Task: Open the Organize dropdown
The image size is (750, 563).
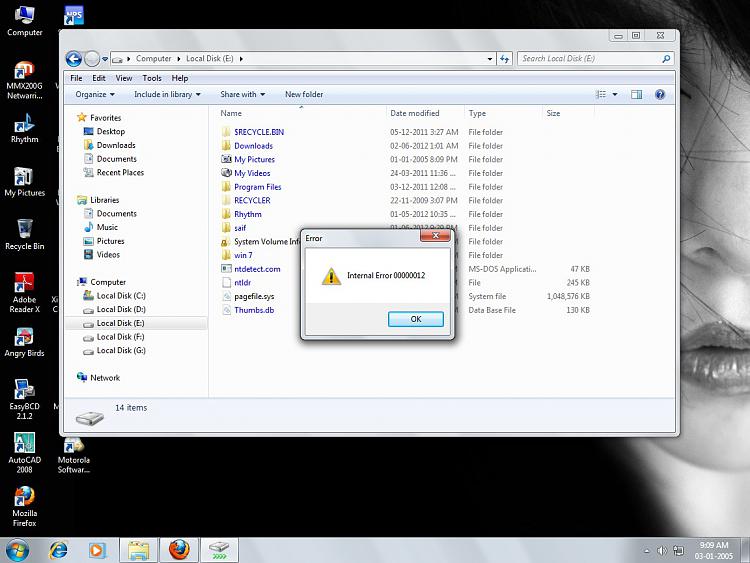Action: pyautogui.click(x=95, y=94)
